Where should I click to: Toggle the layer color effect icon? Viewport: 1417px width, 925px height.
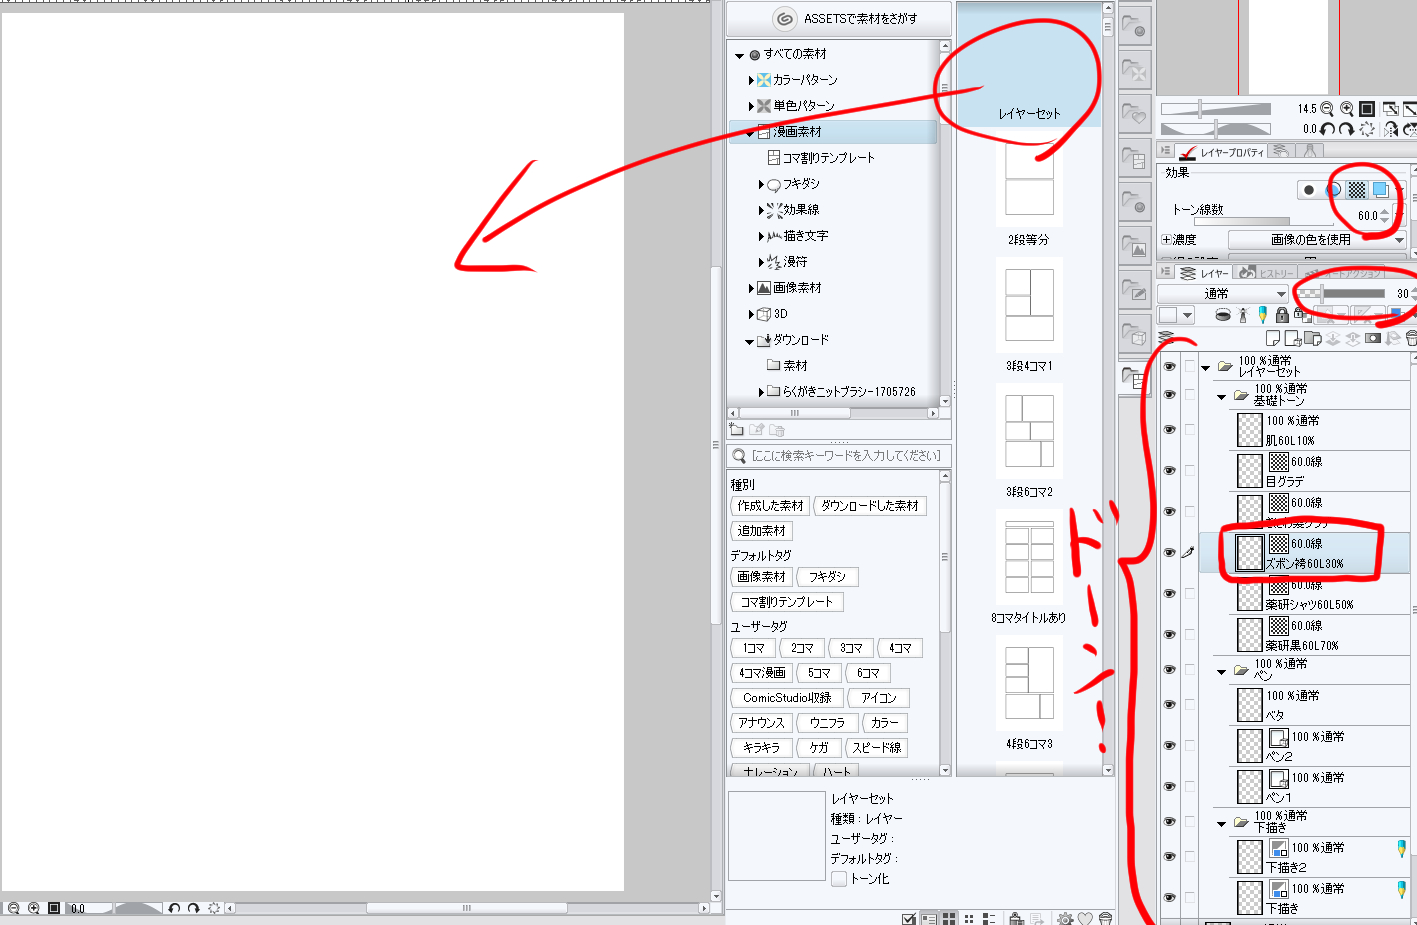(1381, 190)
